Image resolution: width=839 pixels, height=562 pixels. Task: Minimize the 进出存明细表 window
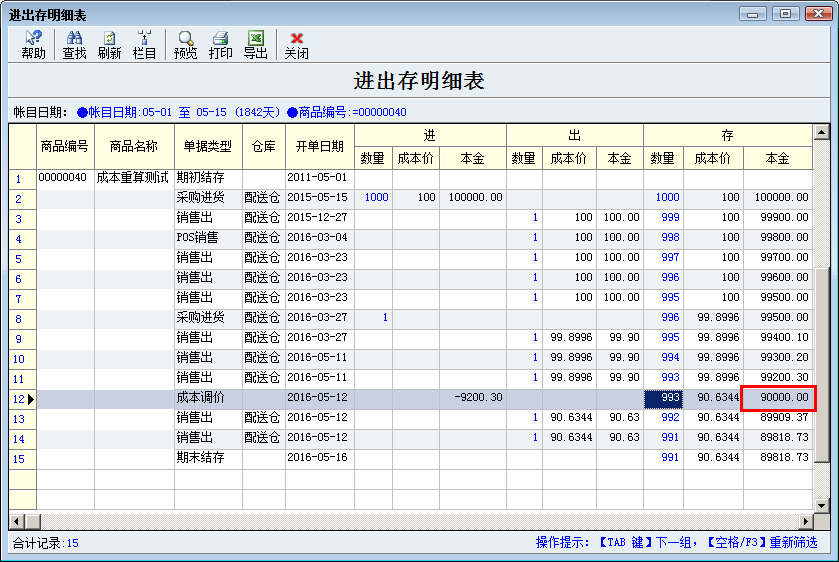(752, 13)
